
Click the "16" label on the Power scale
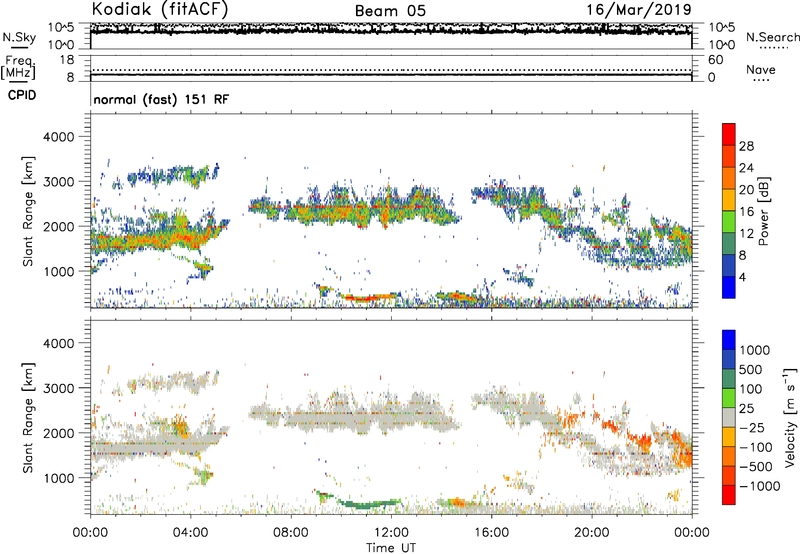pyautogui.click(x=746, y=212)
